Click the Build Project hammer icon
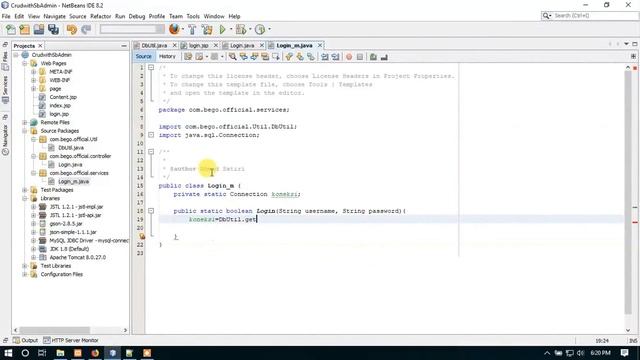Viewport: 640px width, 360px height. pos(192,29)
